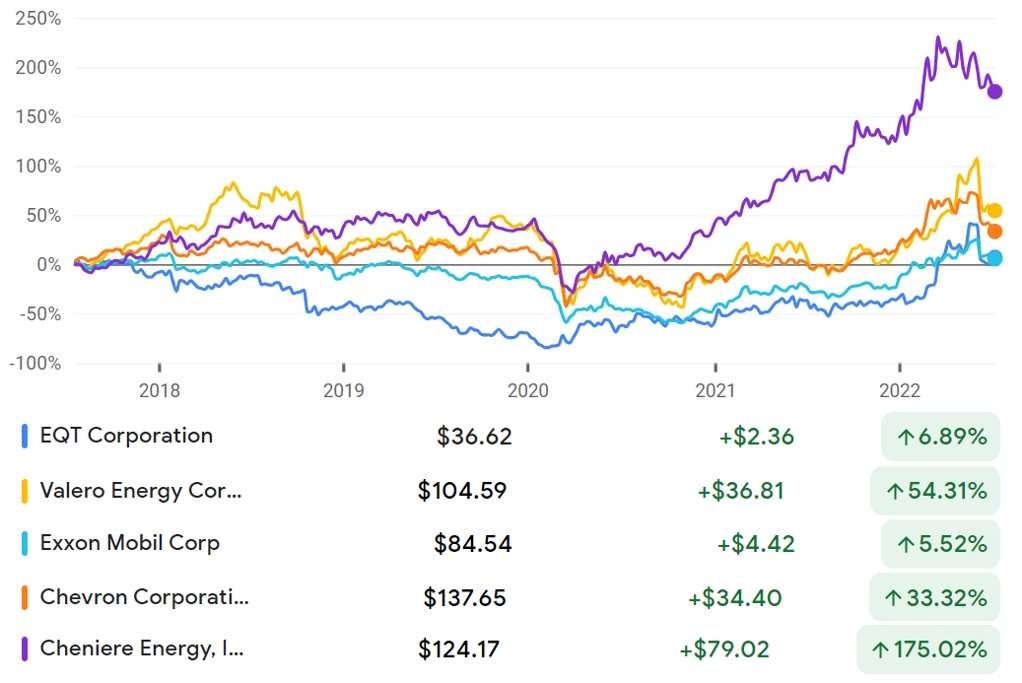1022x683 pixels.
Task: Click the orange Chevron endpoint dot
Action: tap(995, 231)
